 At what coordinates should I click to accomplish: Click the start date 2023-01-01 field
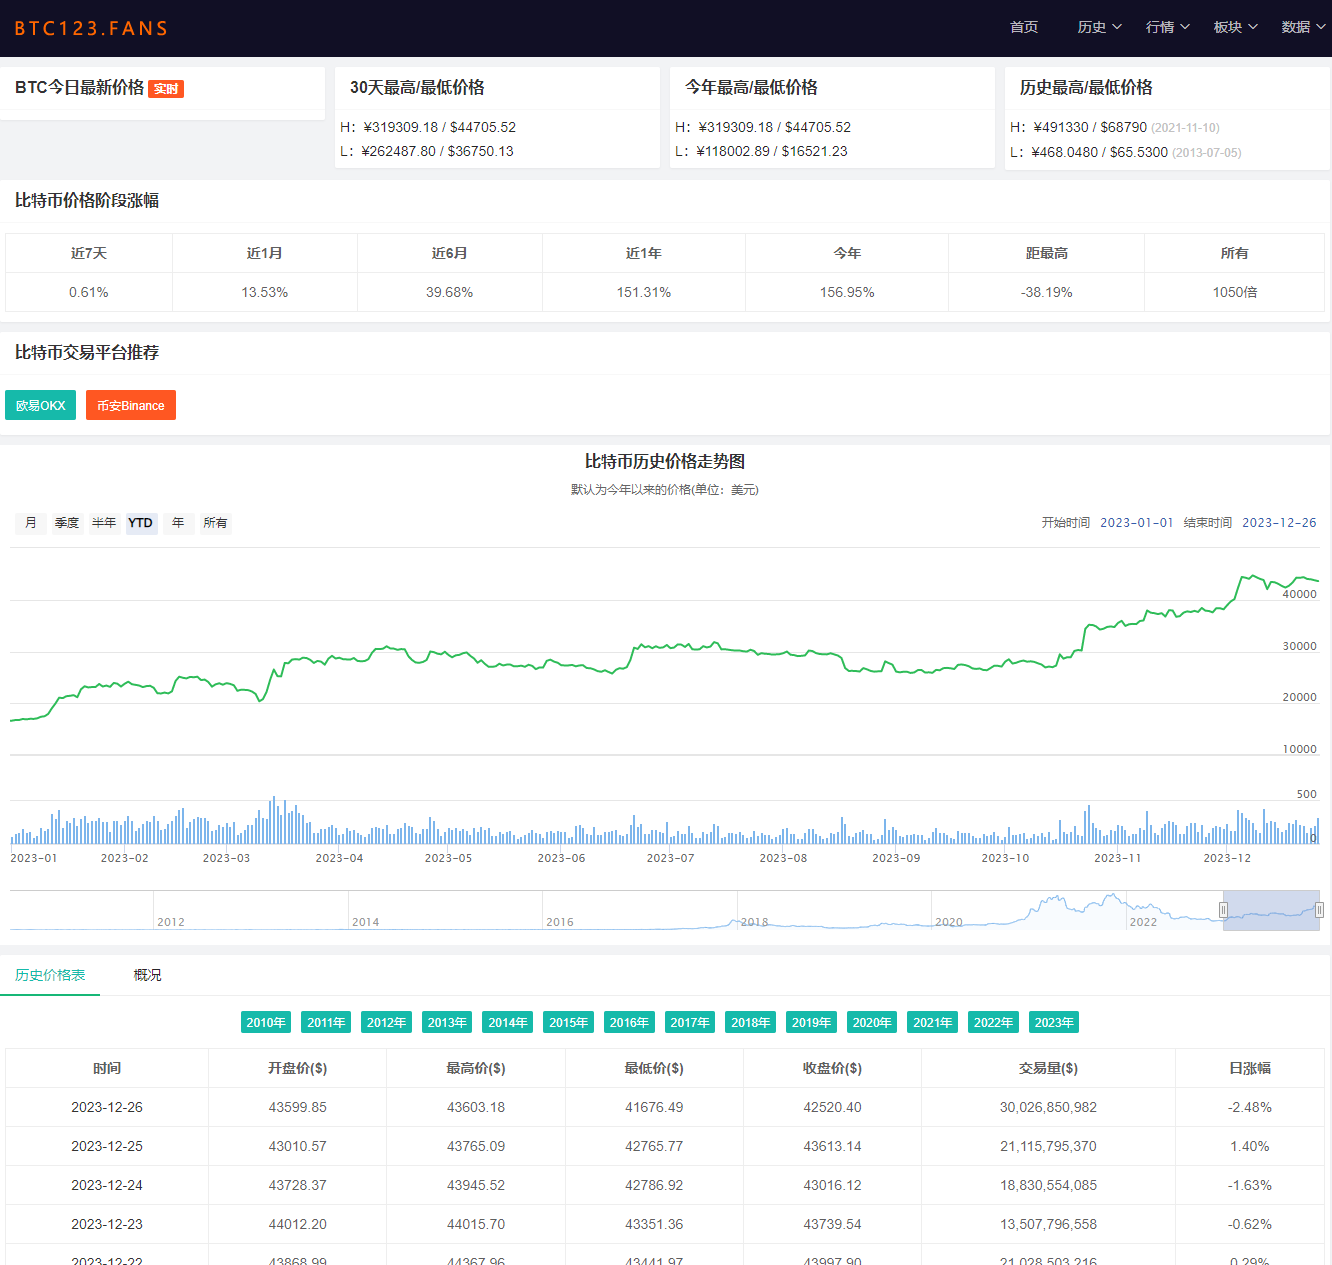pos(1137,523)
